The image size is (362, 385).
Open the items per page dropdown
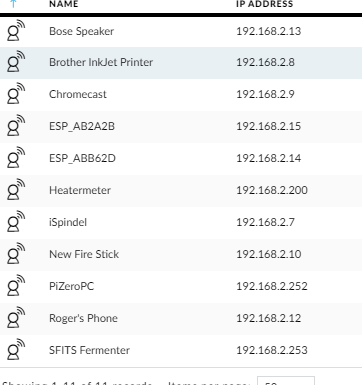[286, 381]
